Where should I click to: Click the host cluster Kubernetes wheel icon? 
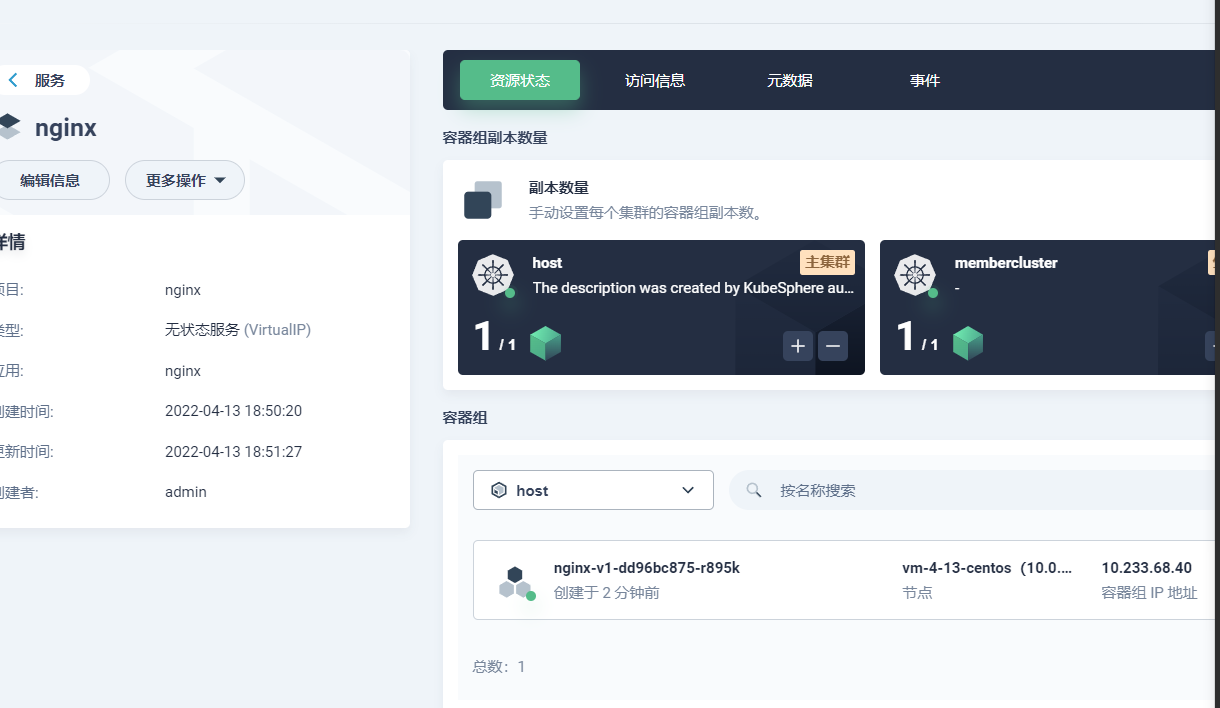[493, 275]
